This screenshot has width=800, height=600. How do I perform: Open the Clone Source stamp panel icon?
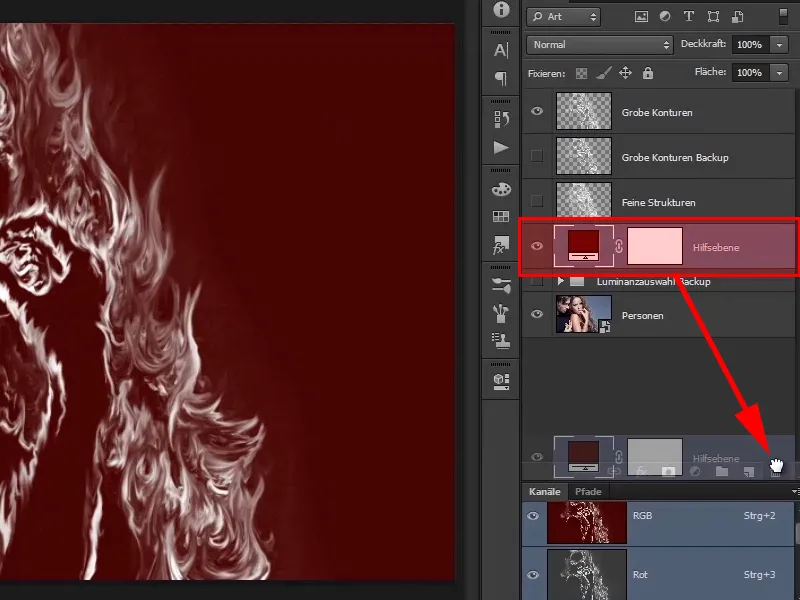click(501, 341)
